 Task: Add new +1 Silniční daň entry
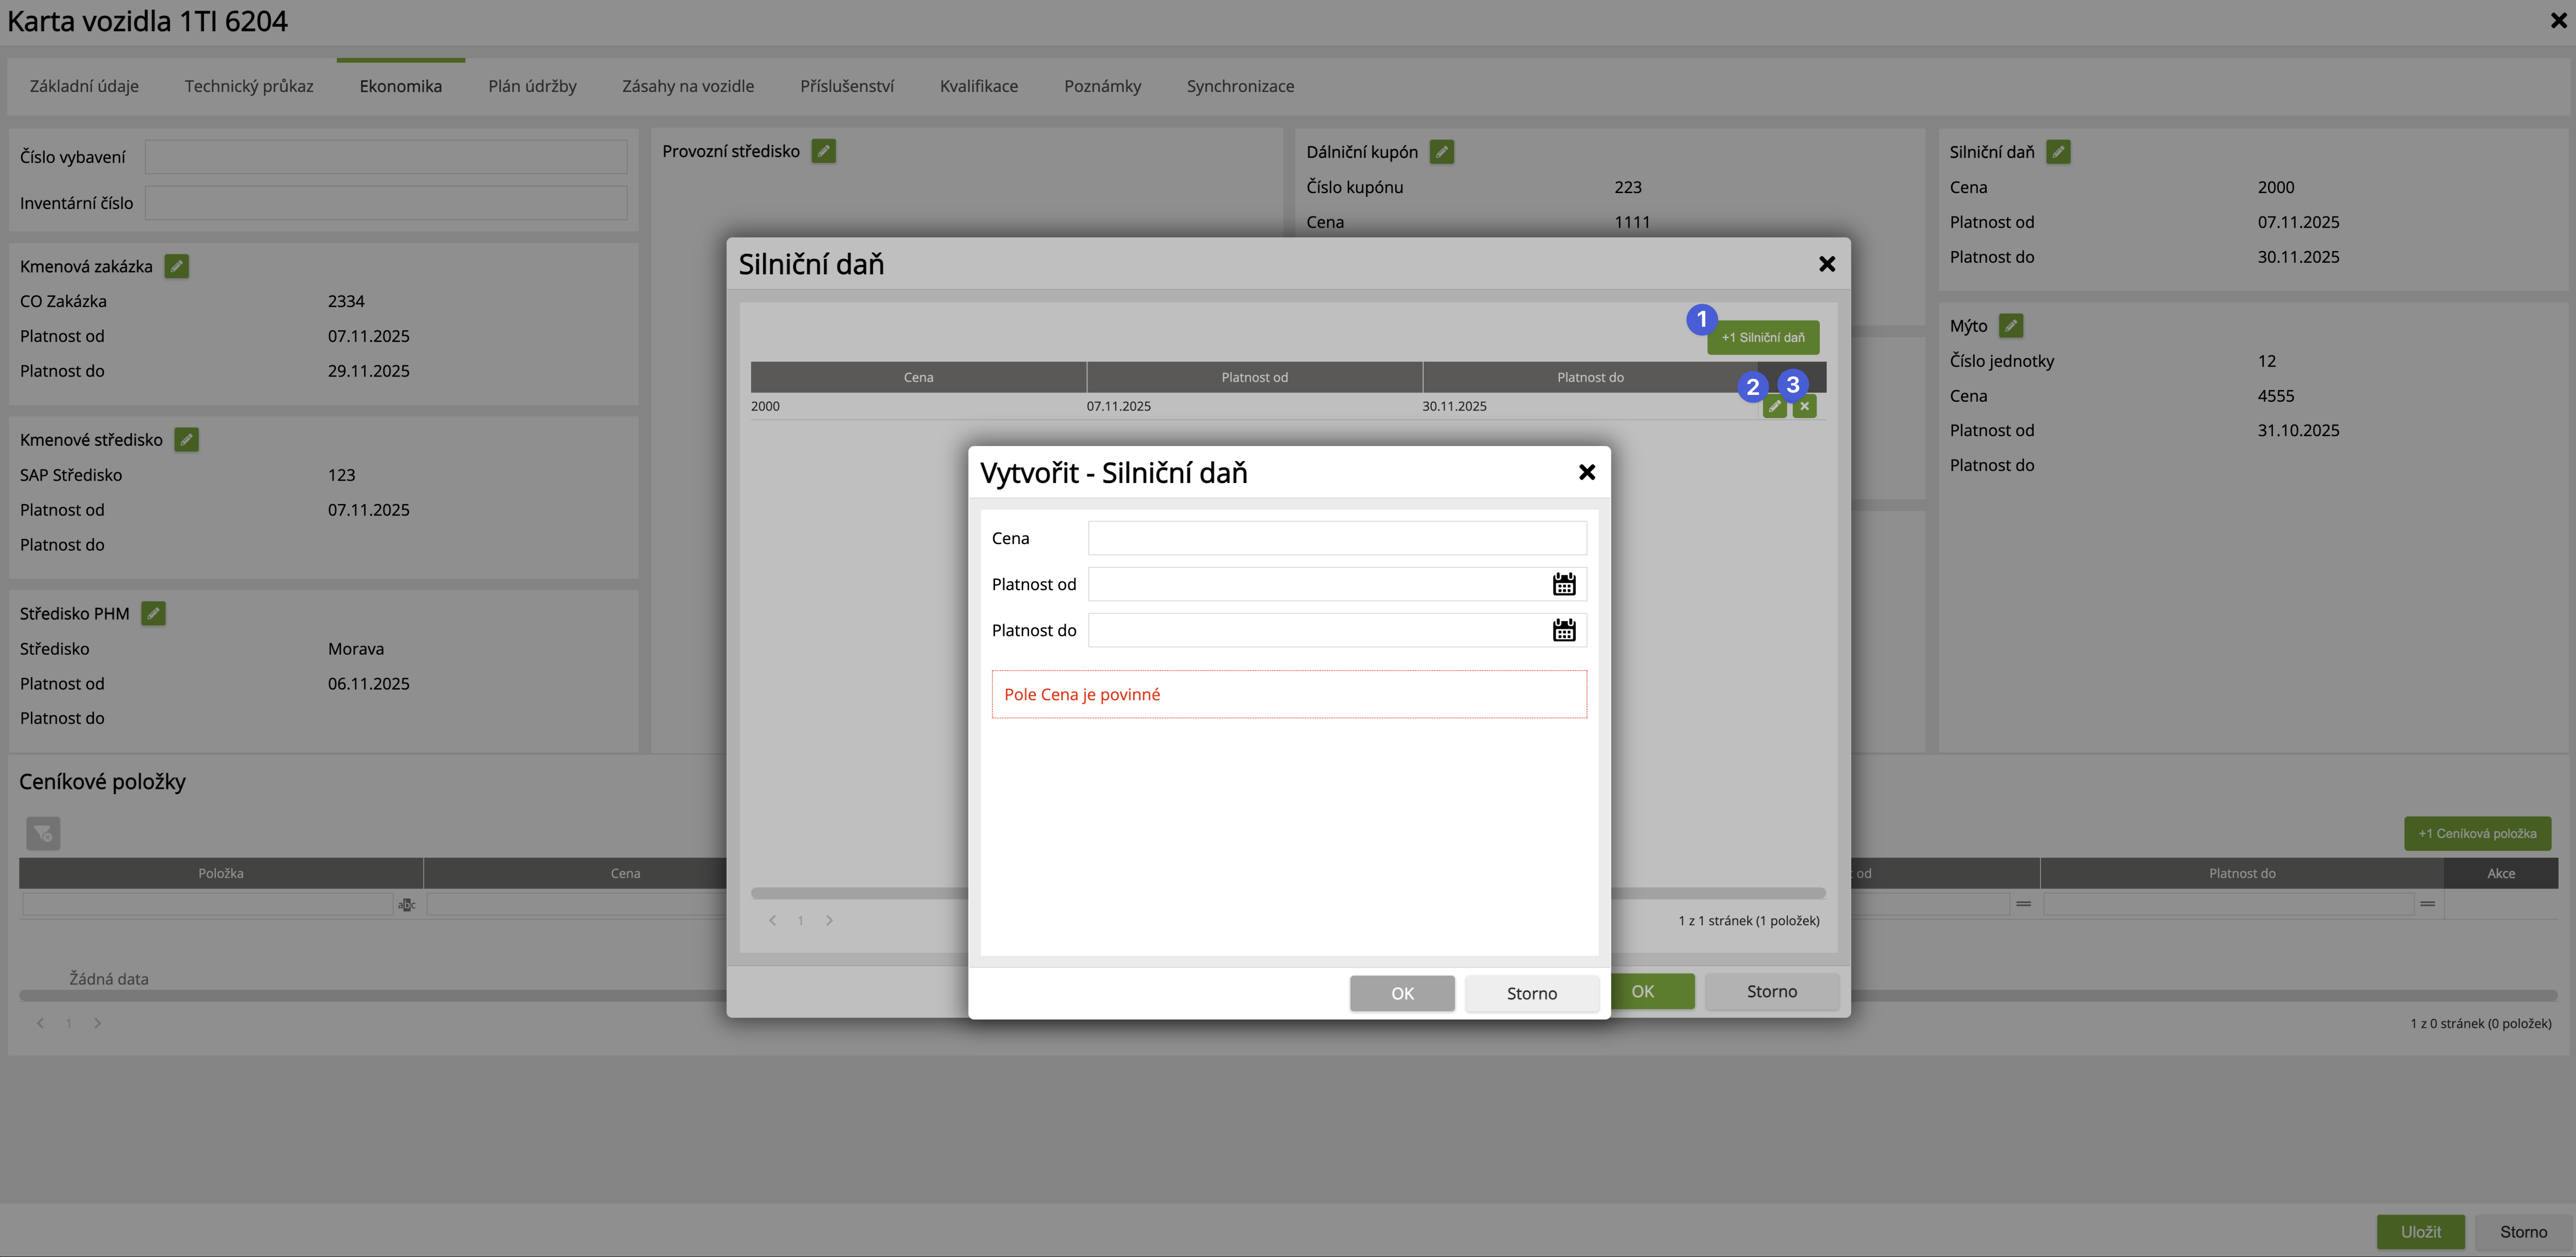click(1762, 338)
